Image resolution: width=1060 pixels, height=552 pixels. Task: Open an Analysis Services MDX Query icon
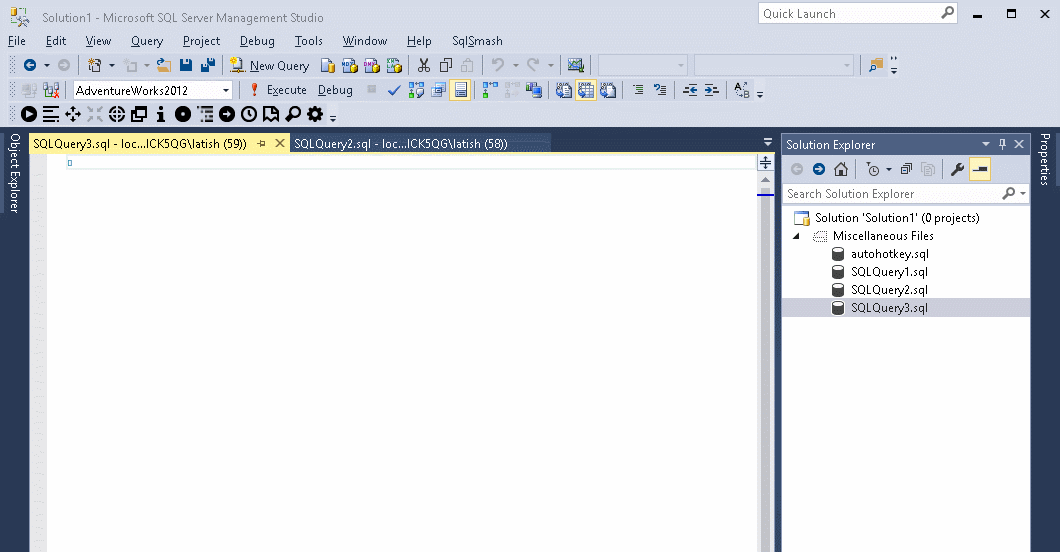(350, 66)
